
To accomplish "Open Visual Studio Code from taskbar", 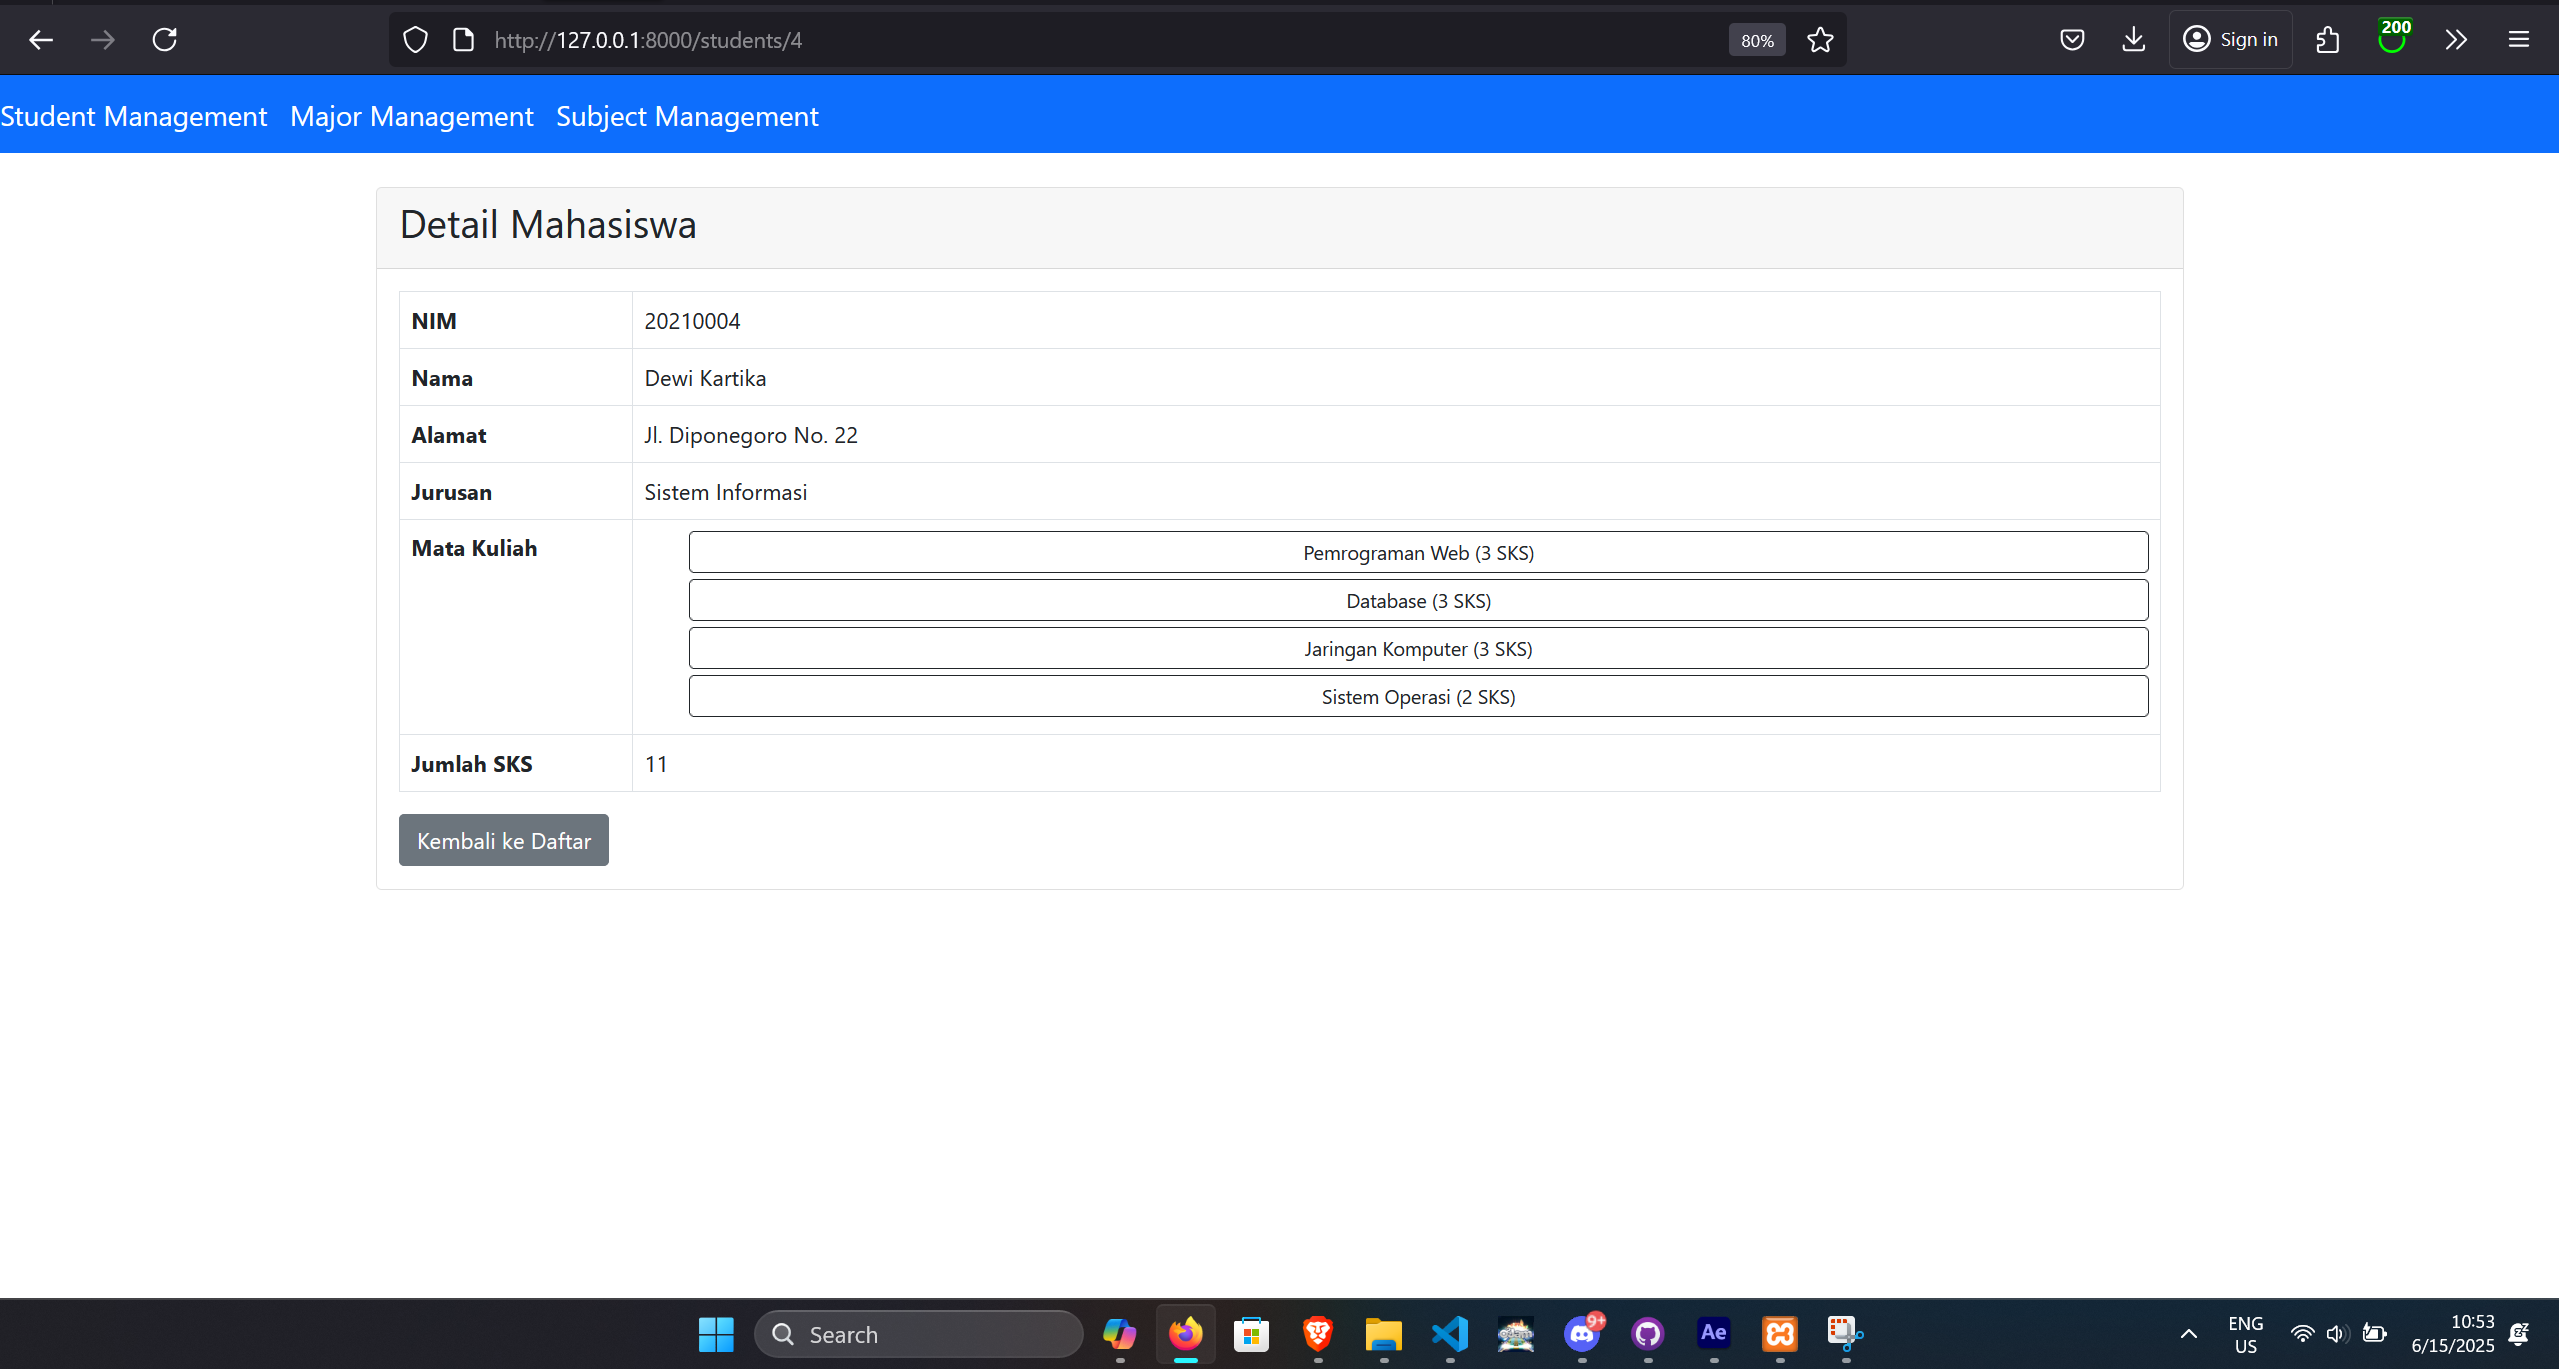I will pyautogui.click(x=1449, y=1333).
